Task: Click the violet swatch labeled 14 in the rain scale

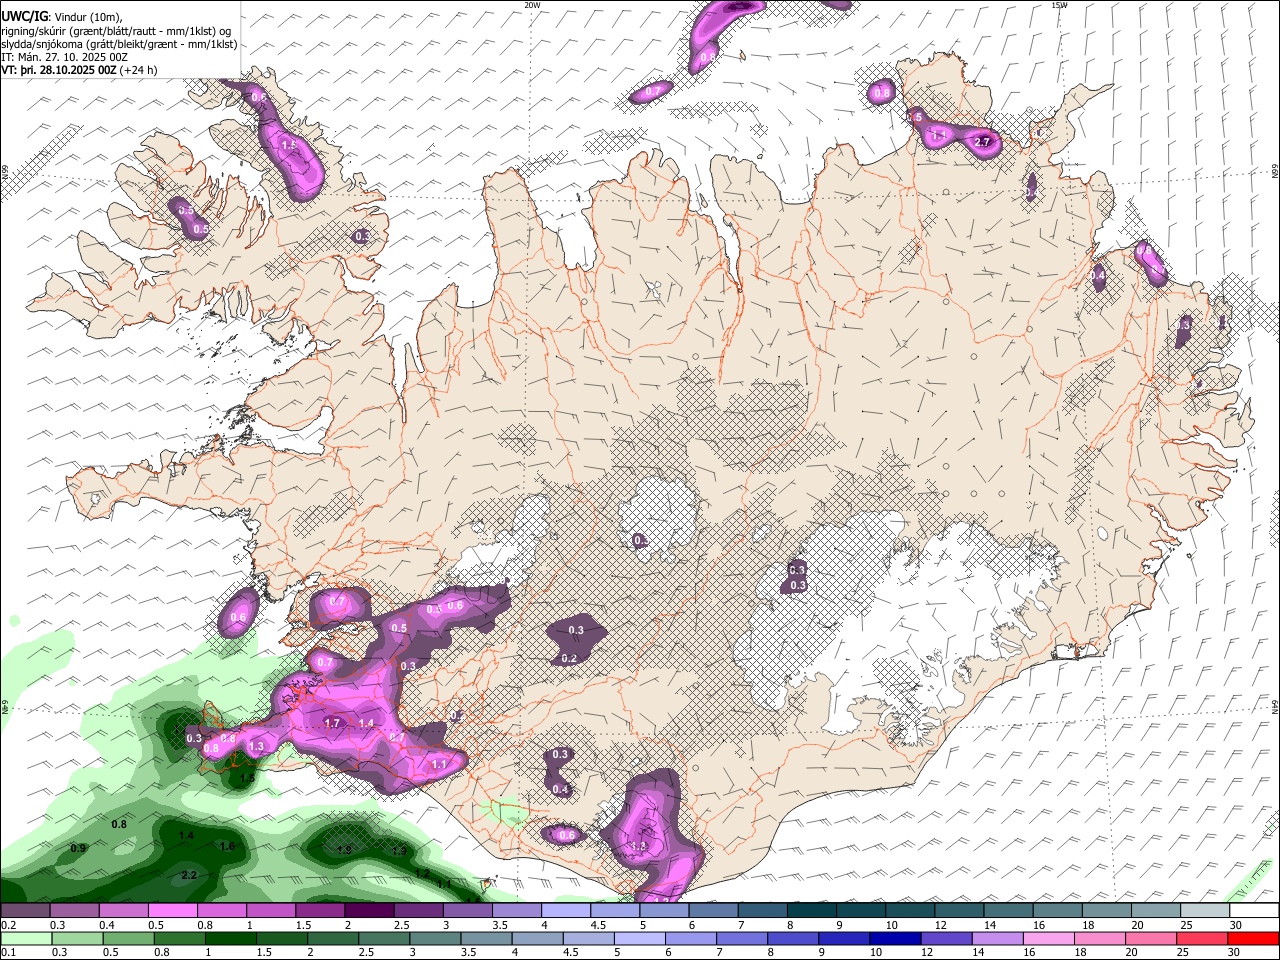Action: pos(998,939)
